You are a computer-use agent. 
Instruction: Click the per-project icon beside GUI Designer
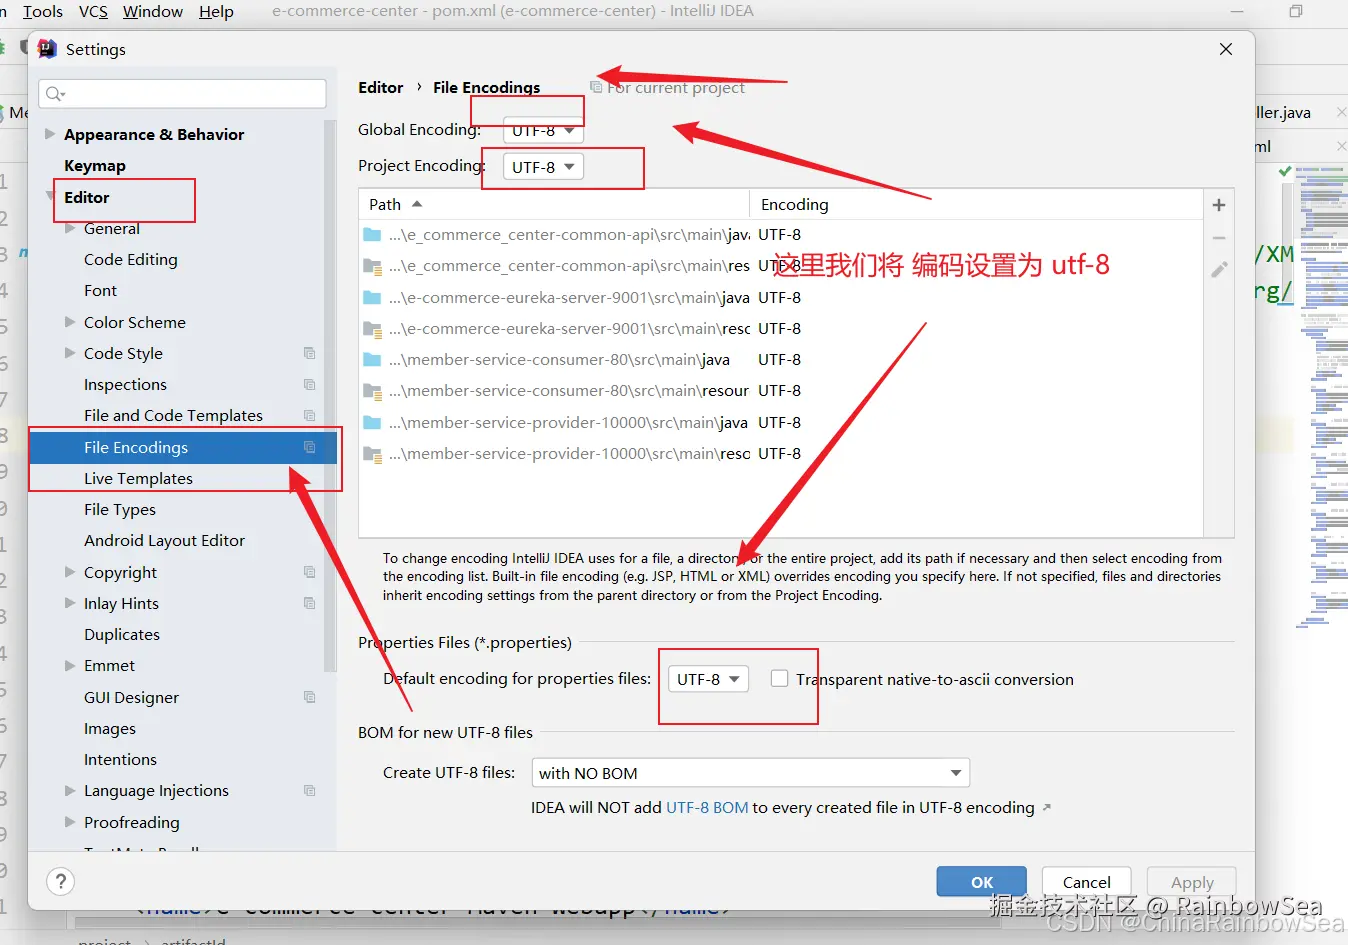click(x=310, y=697)
